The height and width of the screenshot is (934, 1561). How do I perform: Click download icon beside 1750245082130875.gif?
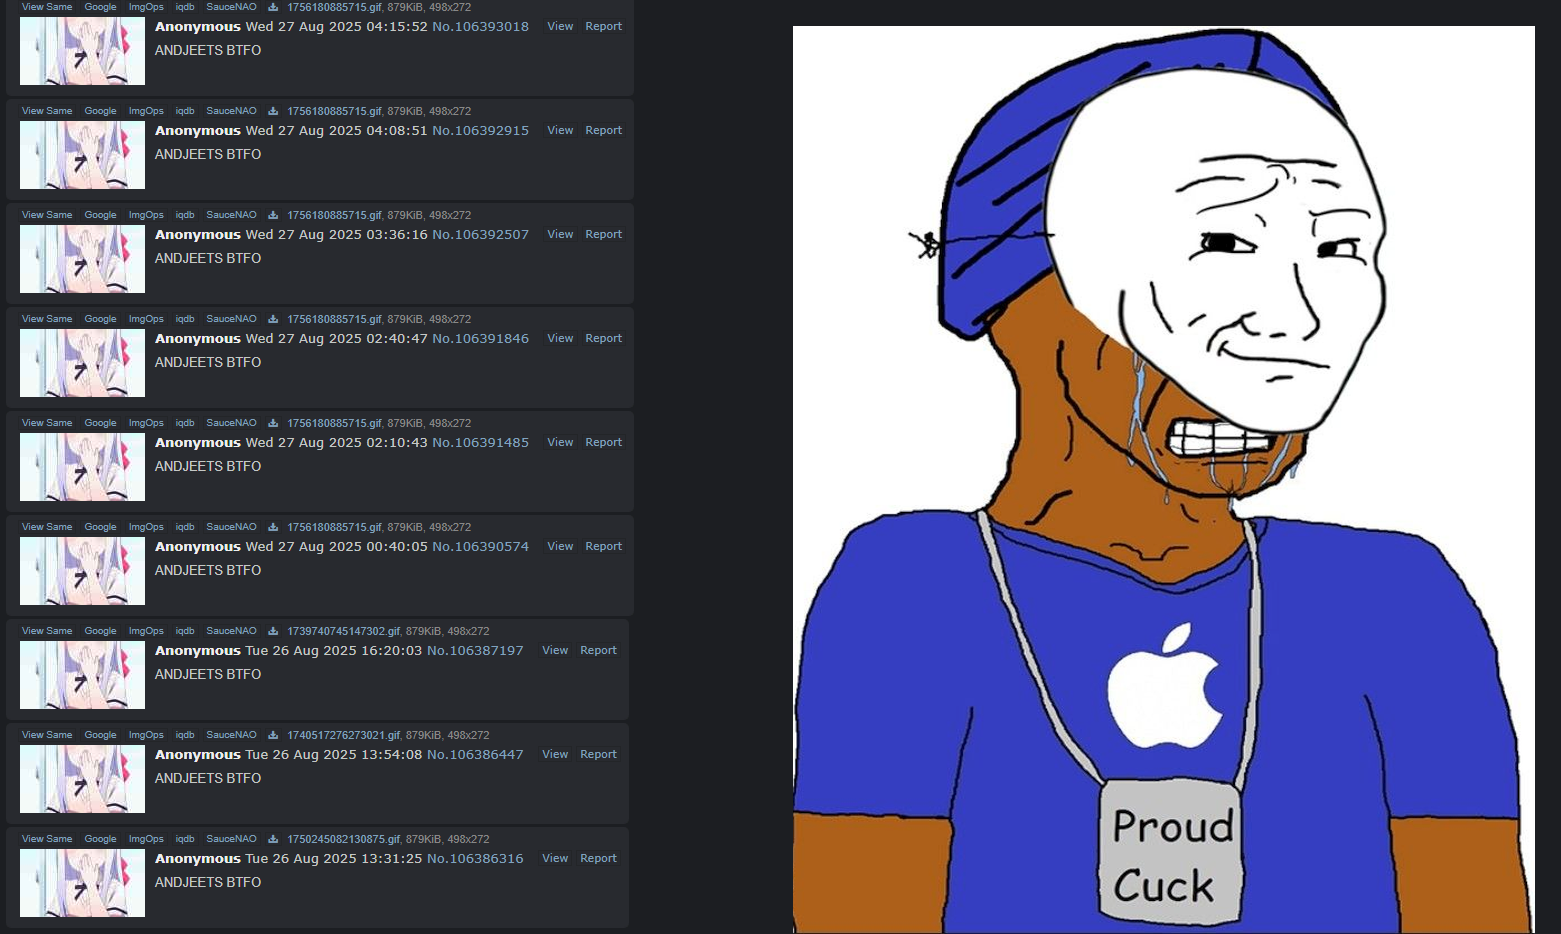pos(273,839)
